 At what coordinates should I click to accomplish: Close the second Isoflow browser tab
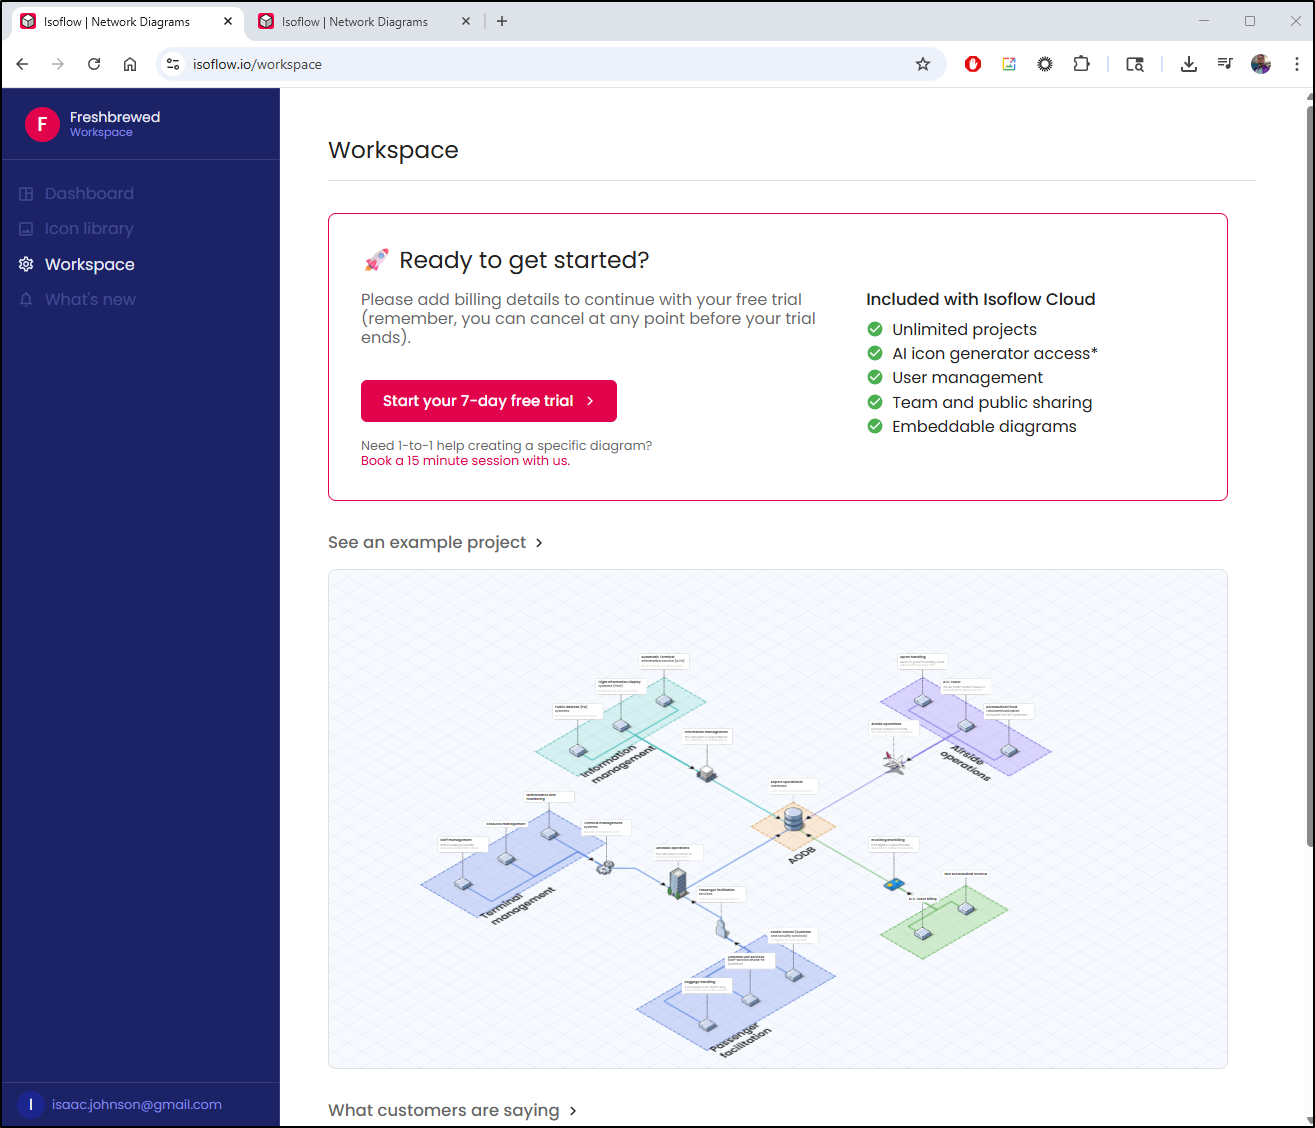[x=465, y=21]
